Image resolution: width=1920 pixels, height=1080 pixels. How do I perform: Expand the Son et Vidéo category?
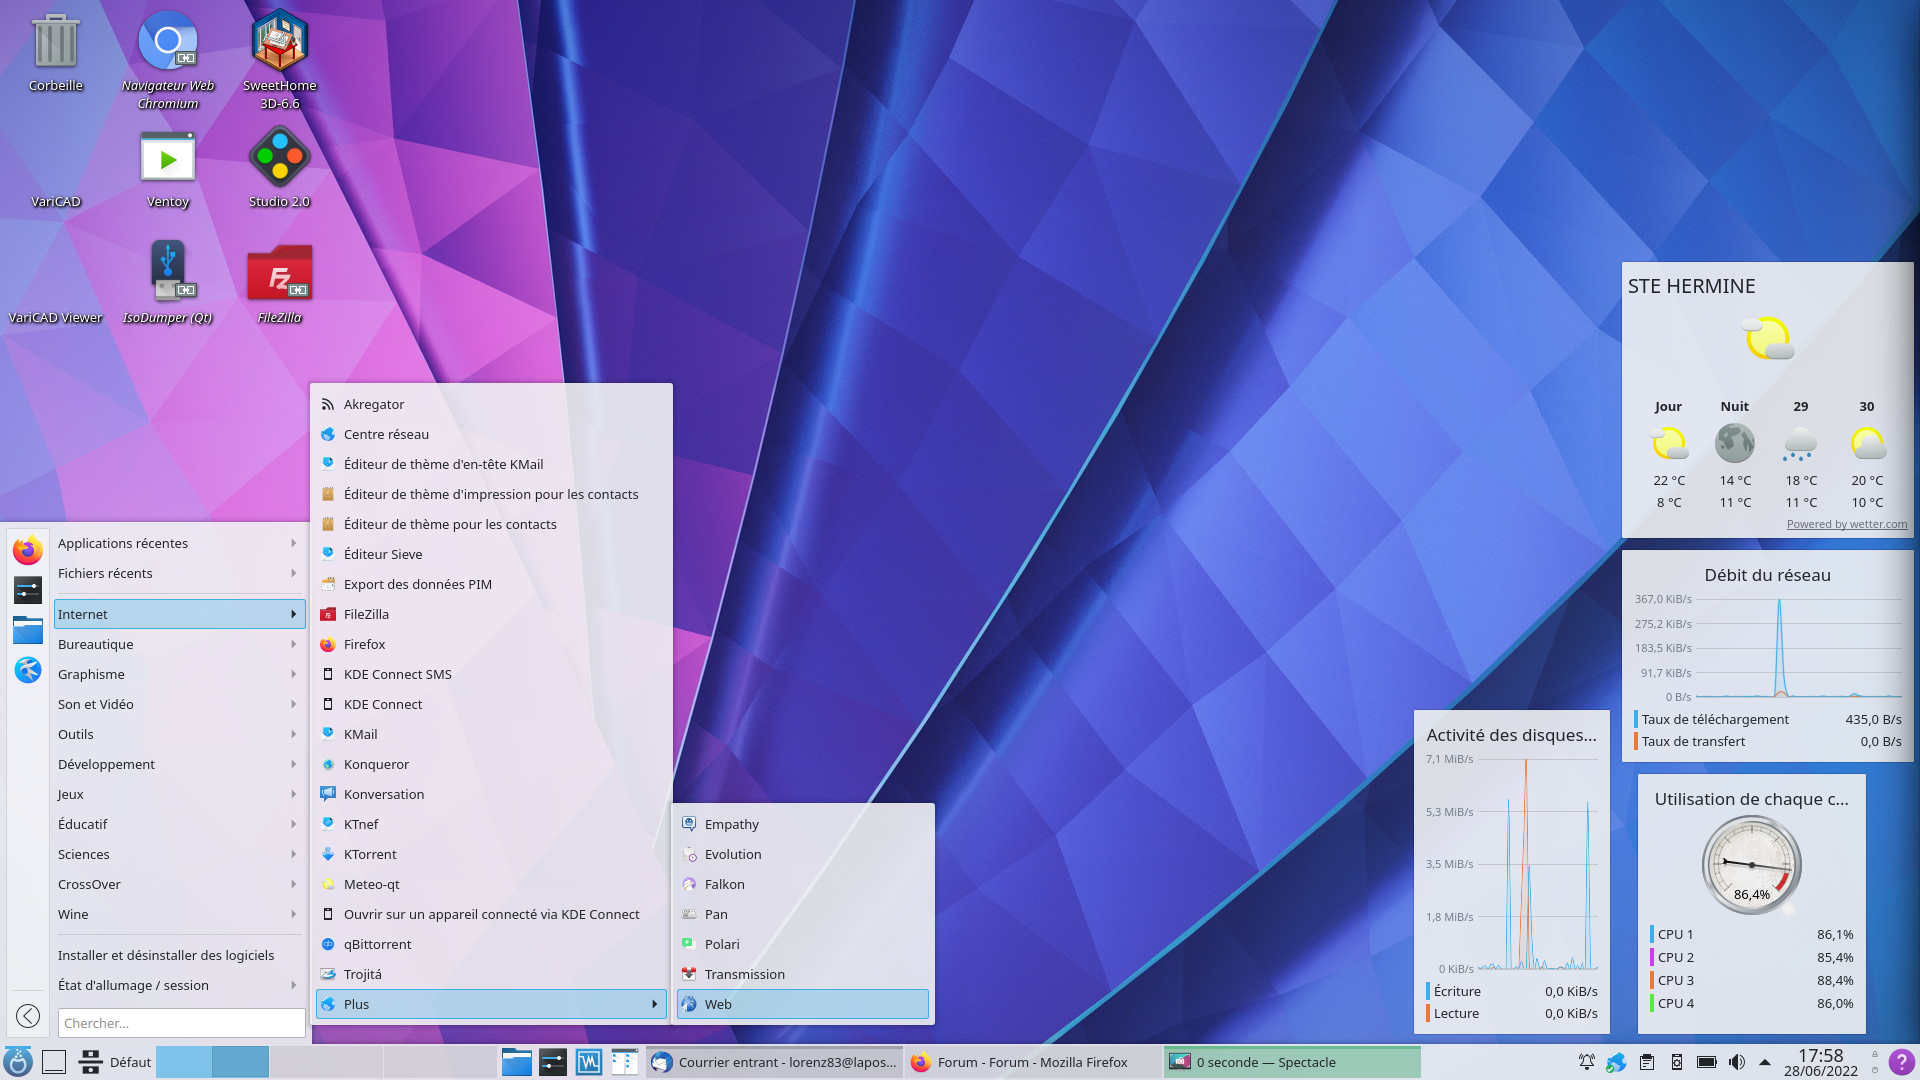click(179, 704)
